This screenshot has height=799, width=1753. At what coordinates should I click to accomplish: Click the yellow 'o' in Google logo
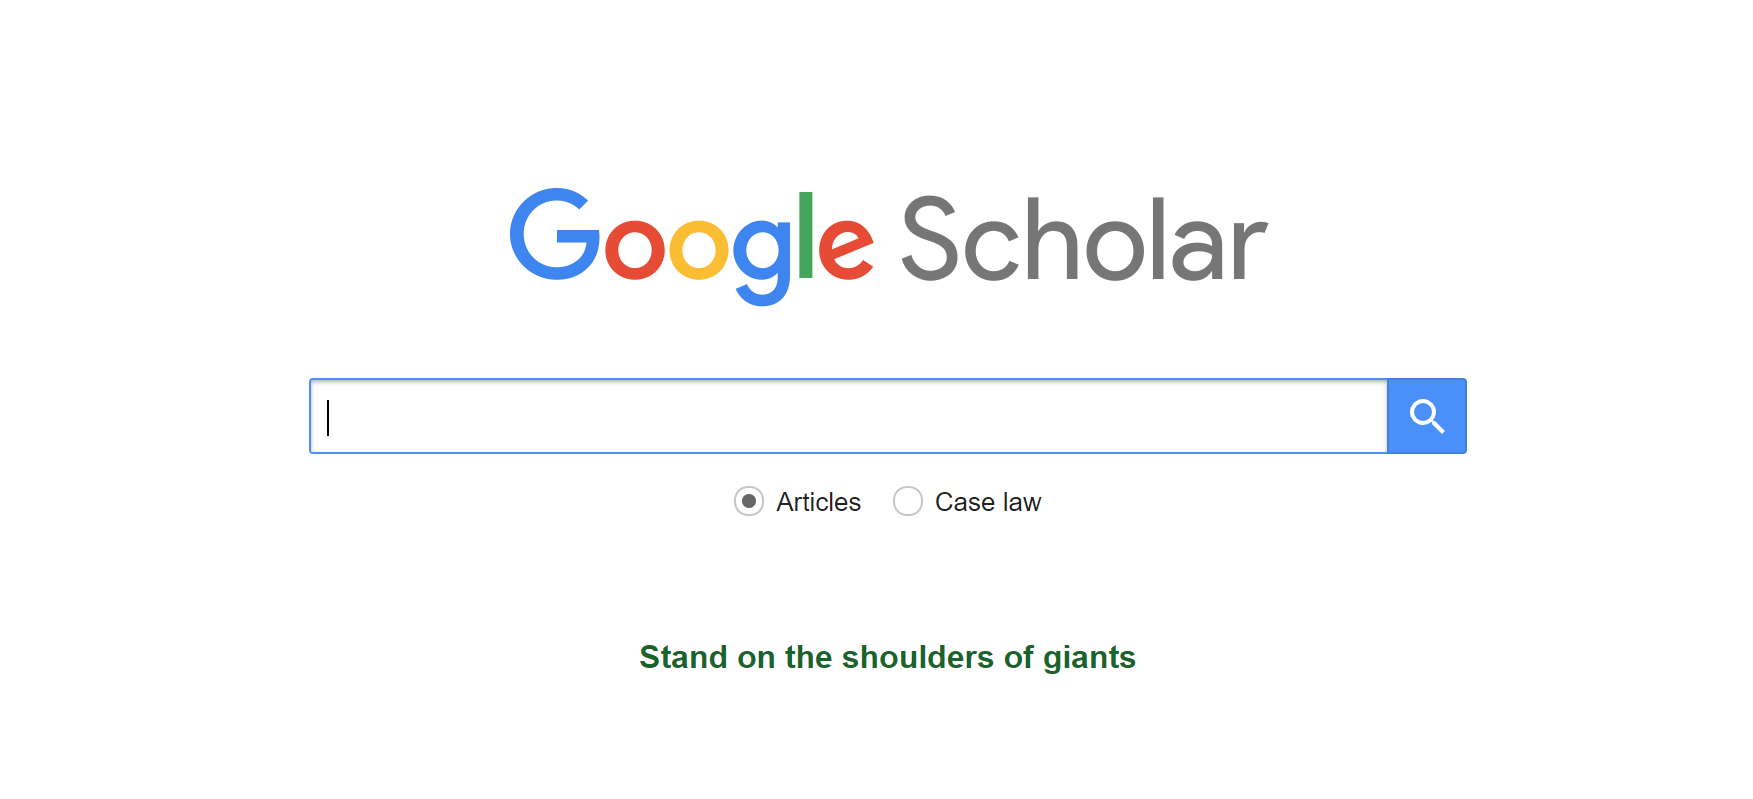point(699,249)
